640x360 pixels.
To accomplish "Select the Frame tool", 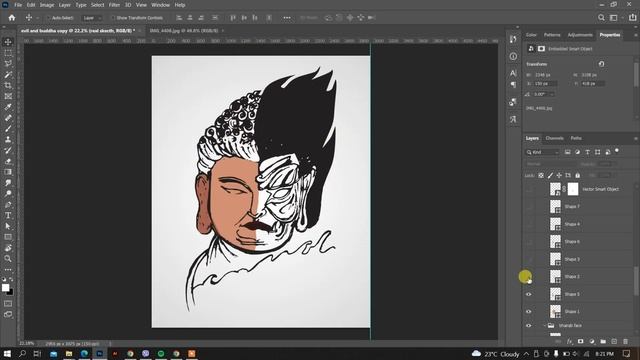I will [x=8, y=96].
